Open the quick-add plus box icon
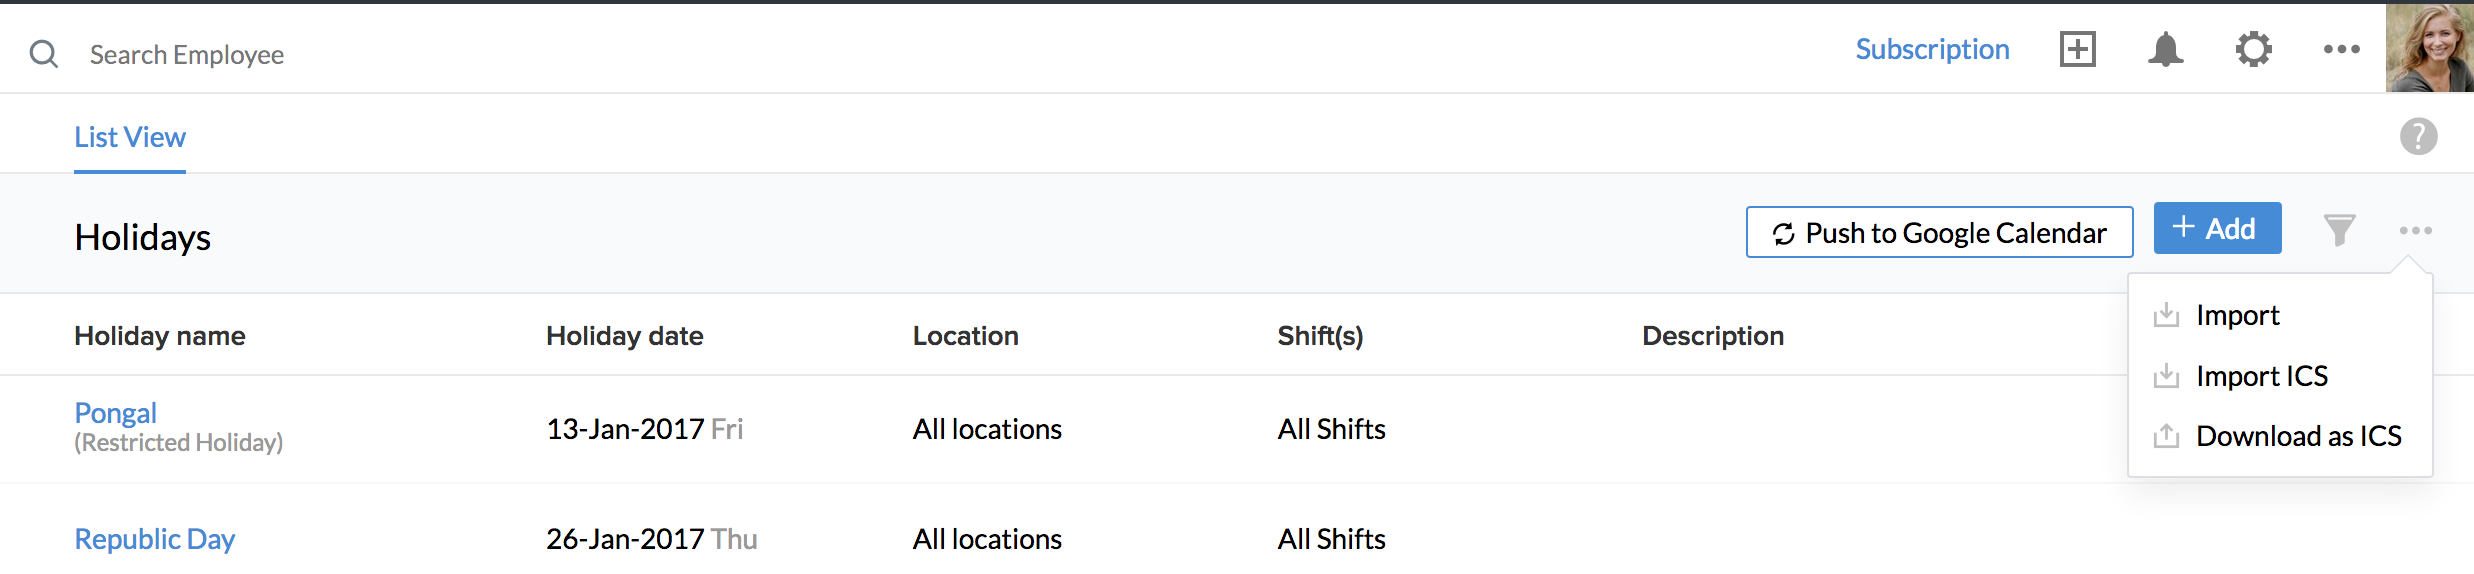Image resolution: width=2474 pixels, height=574 pixels. [2078, 49]
